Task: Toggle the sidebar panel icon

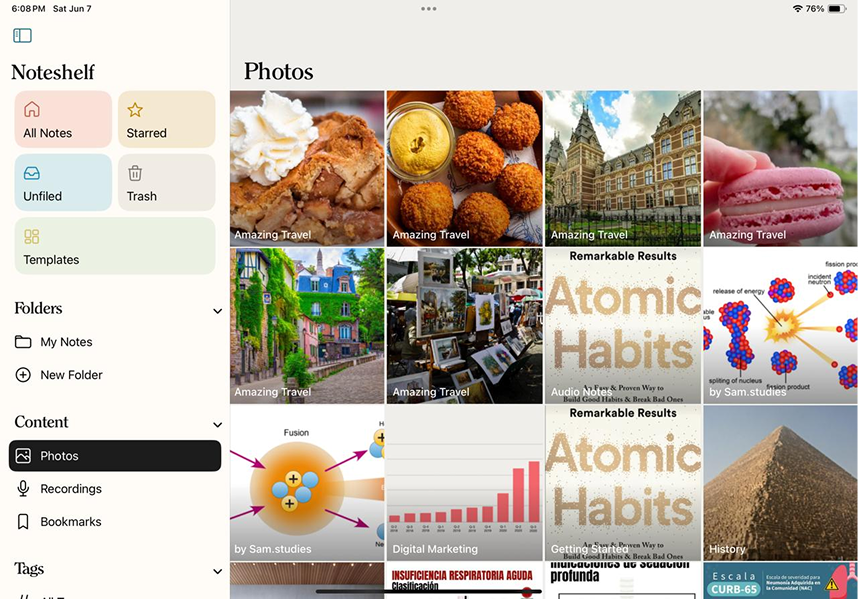Action: tap(22, 36)
